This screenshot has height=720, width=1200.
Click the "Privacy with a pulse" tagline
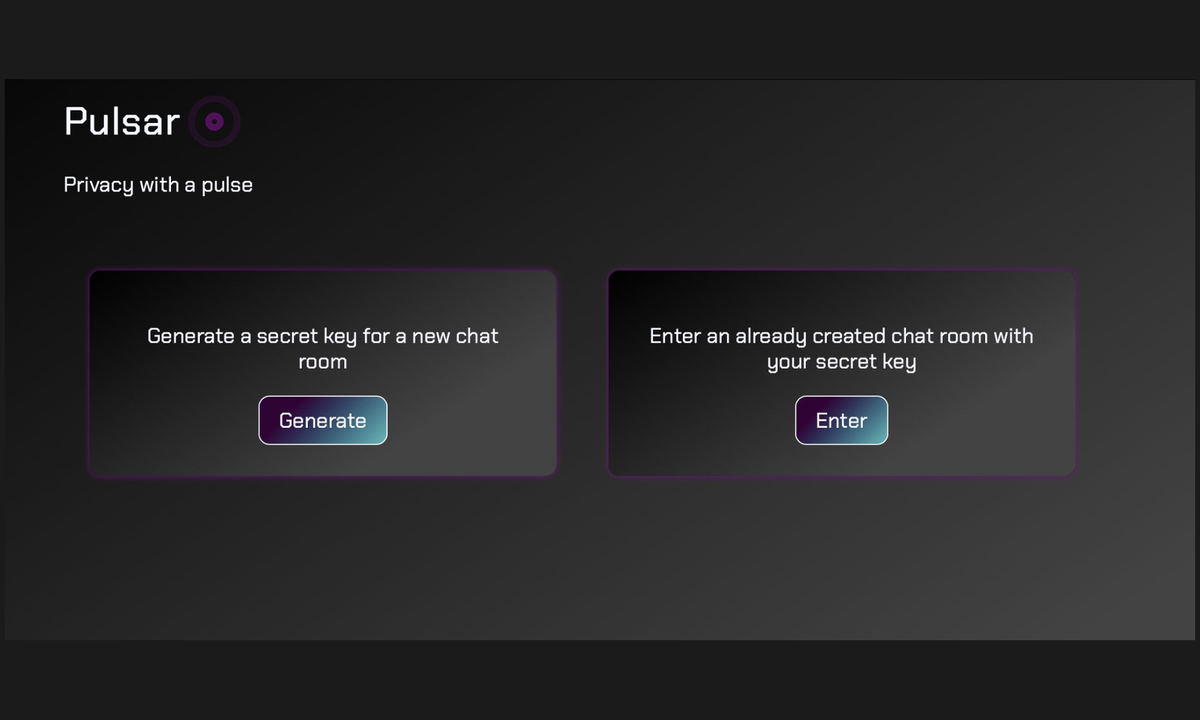click(158, 185)
